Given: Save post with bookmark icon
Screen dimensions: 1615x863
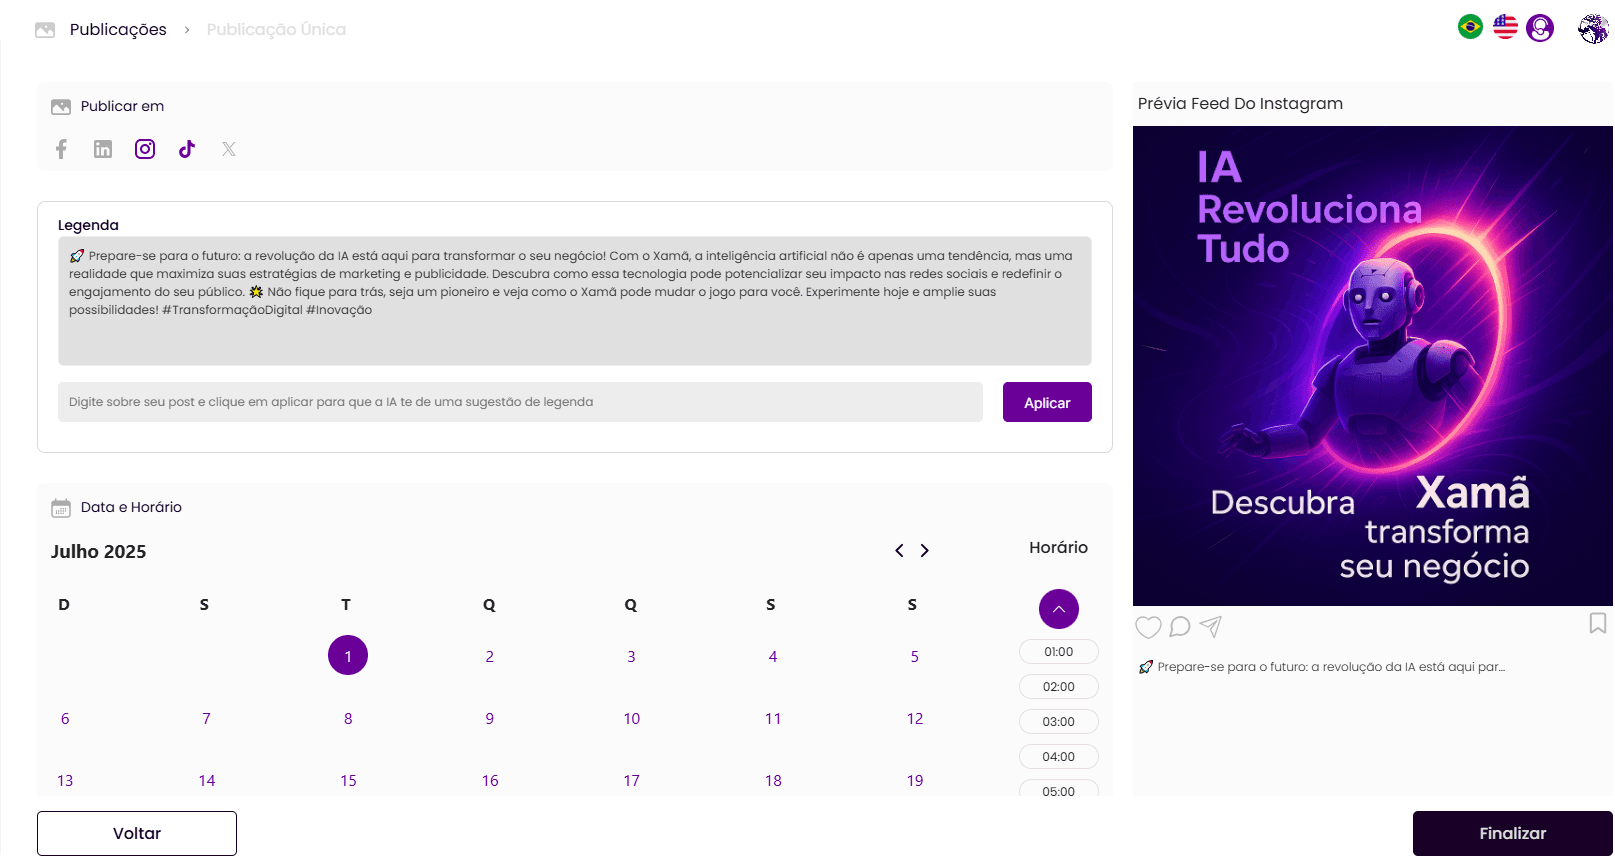Looking at the screenshot, I should click(1598, 623).
